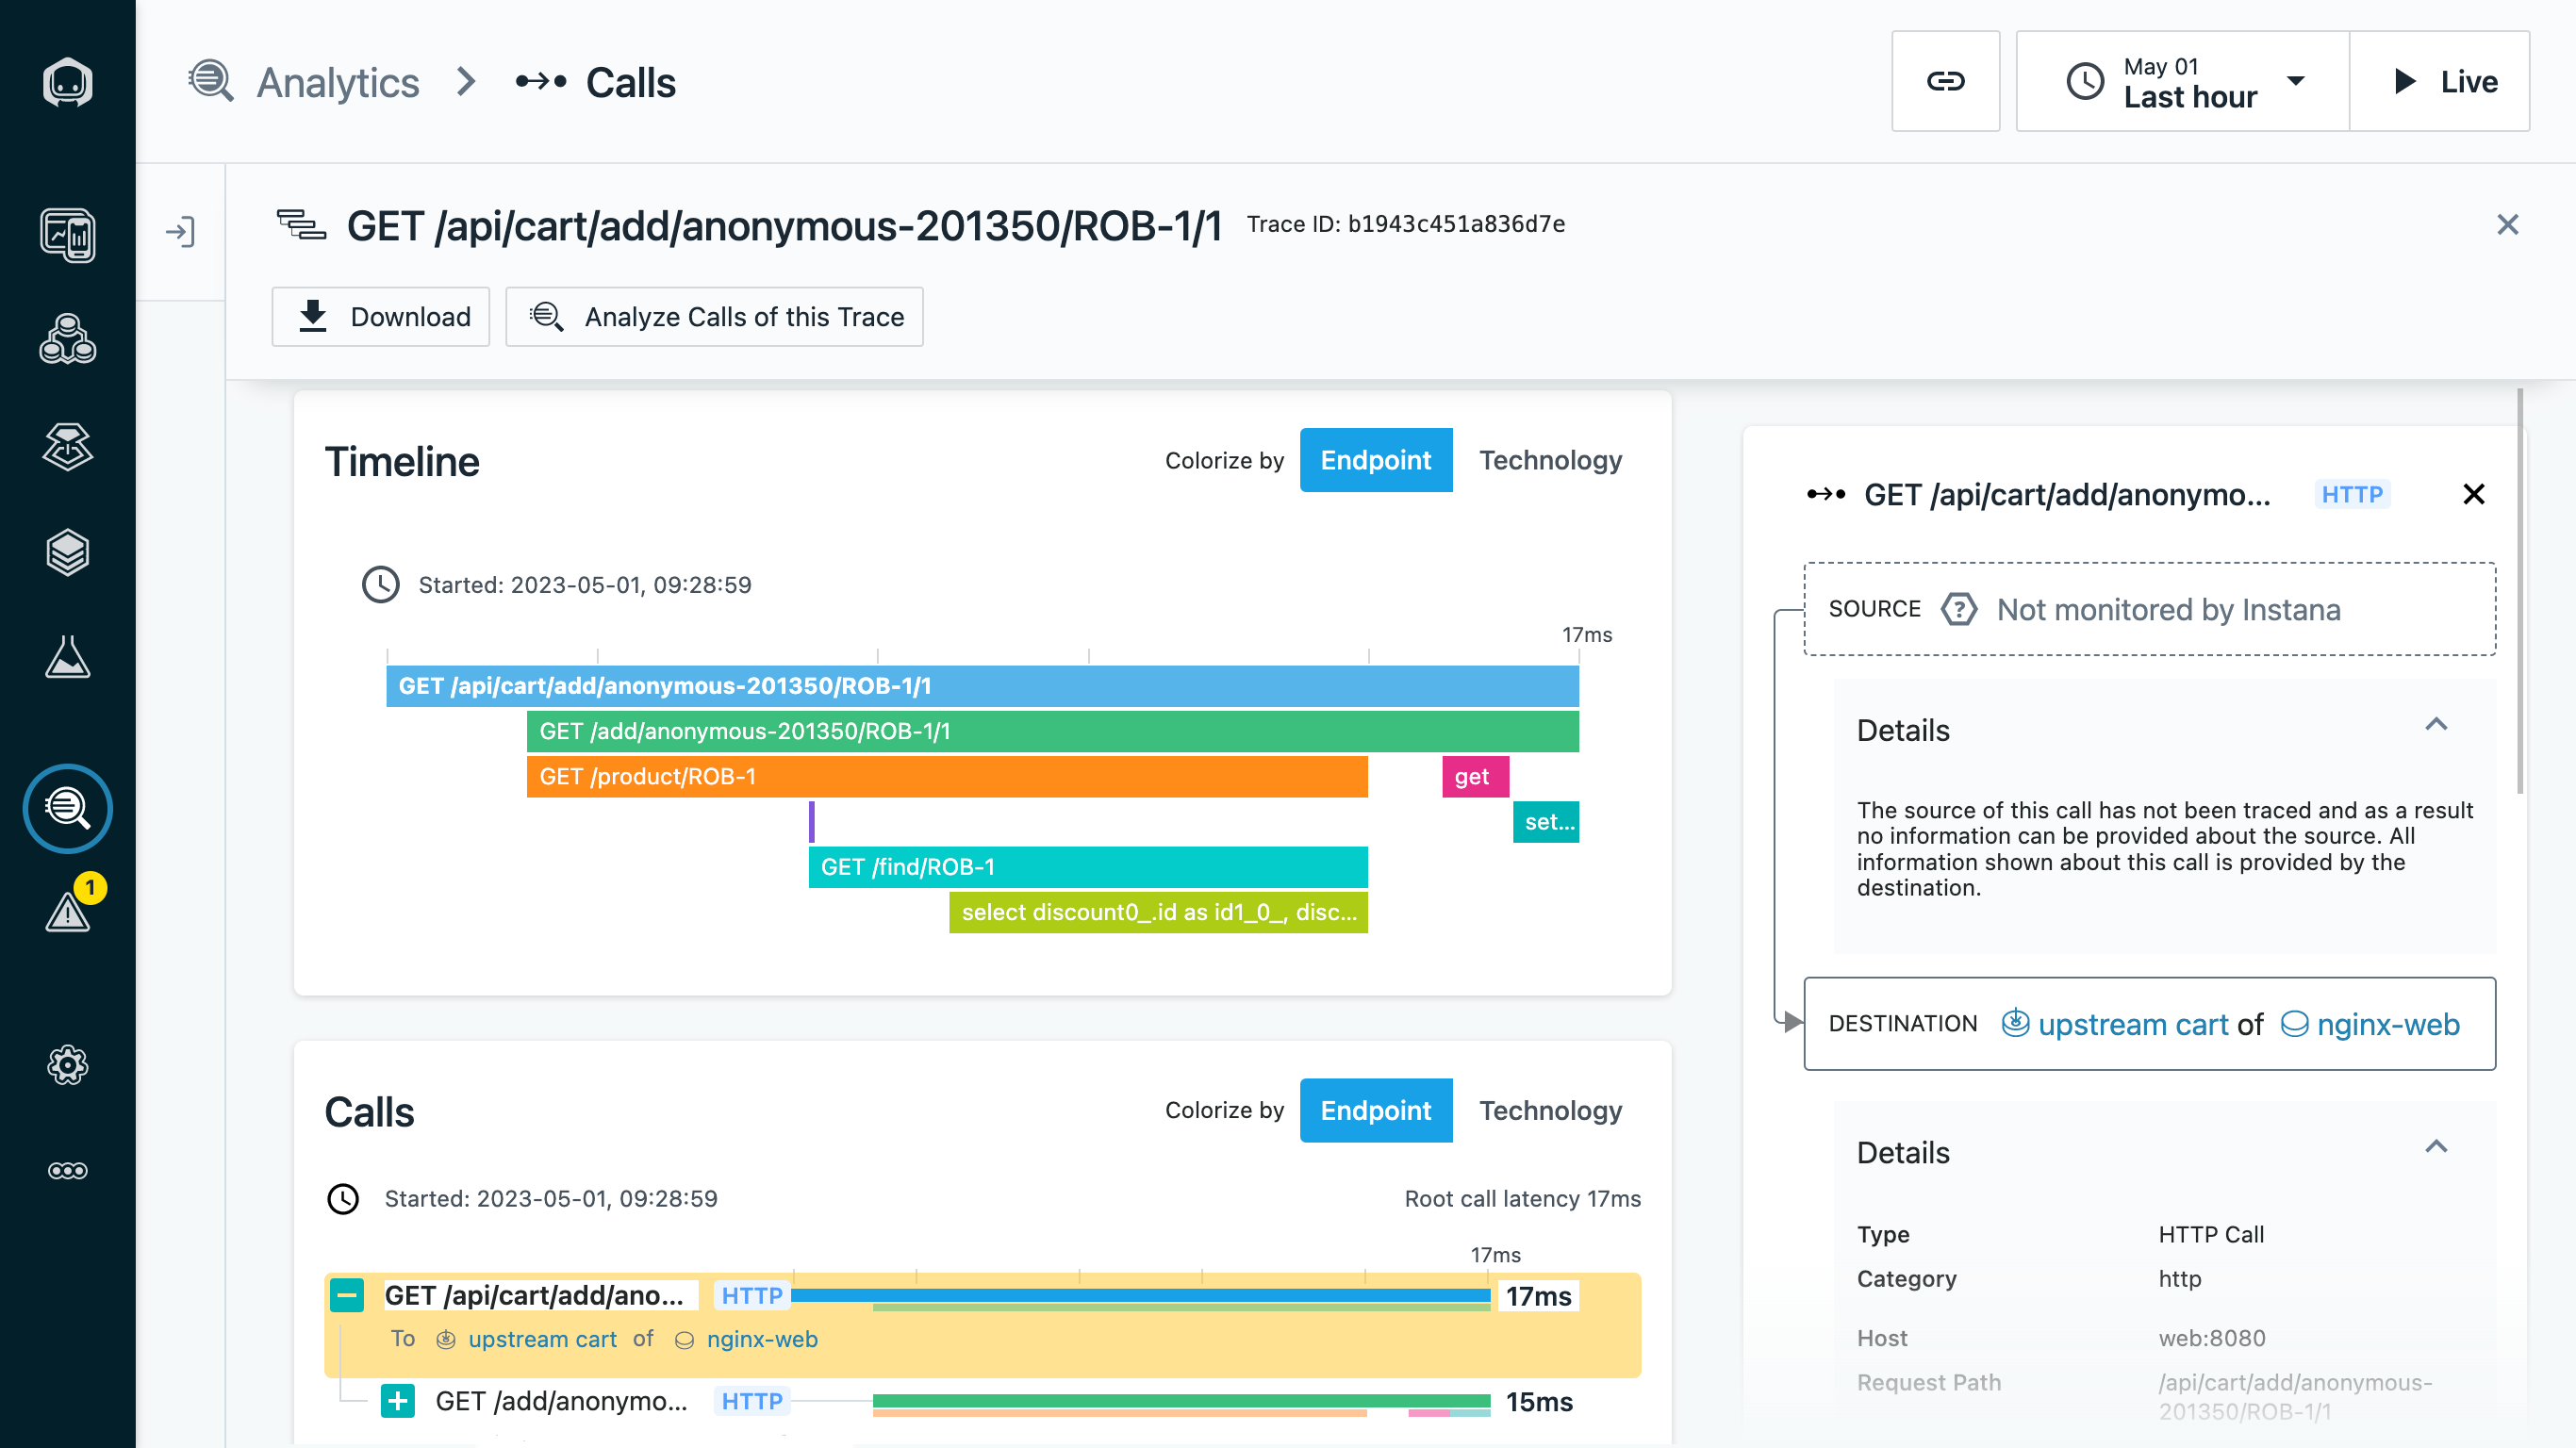Click Analyze Calls of this Trace
The image size is (2576, 1448).
[714, 317]
